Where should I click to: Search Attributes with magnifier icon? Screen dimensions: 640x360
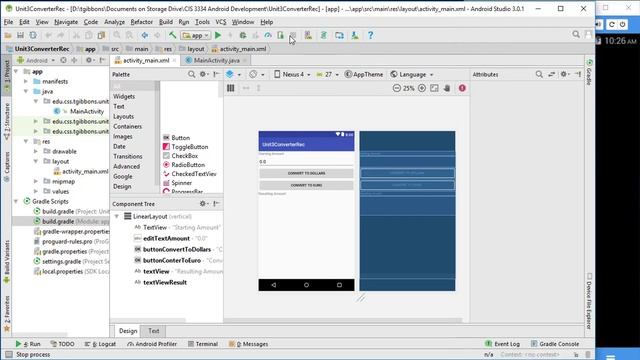click(x=539, y=74)
